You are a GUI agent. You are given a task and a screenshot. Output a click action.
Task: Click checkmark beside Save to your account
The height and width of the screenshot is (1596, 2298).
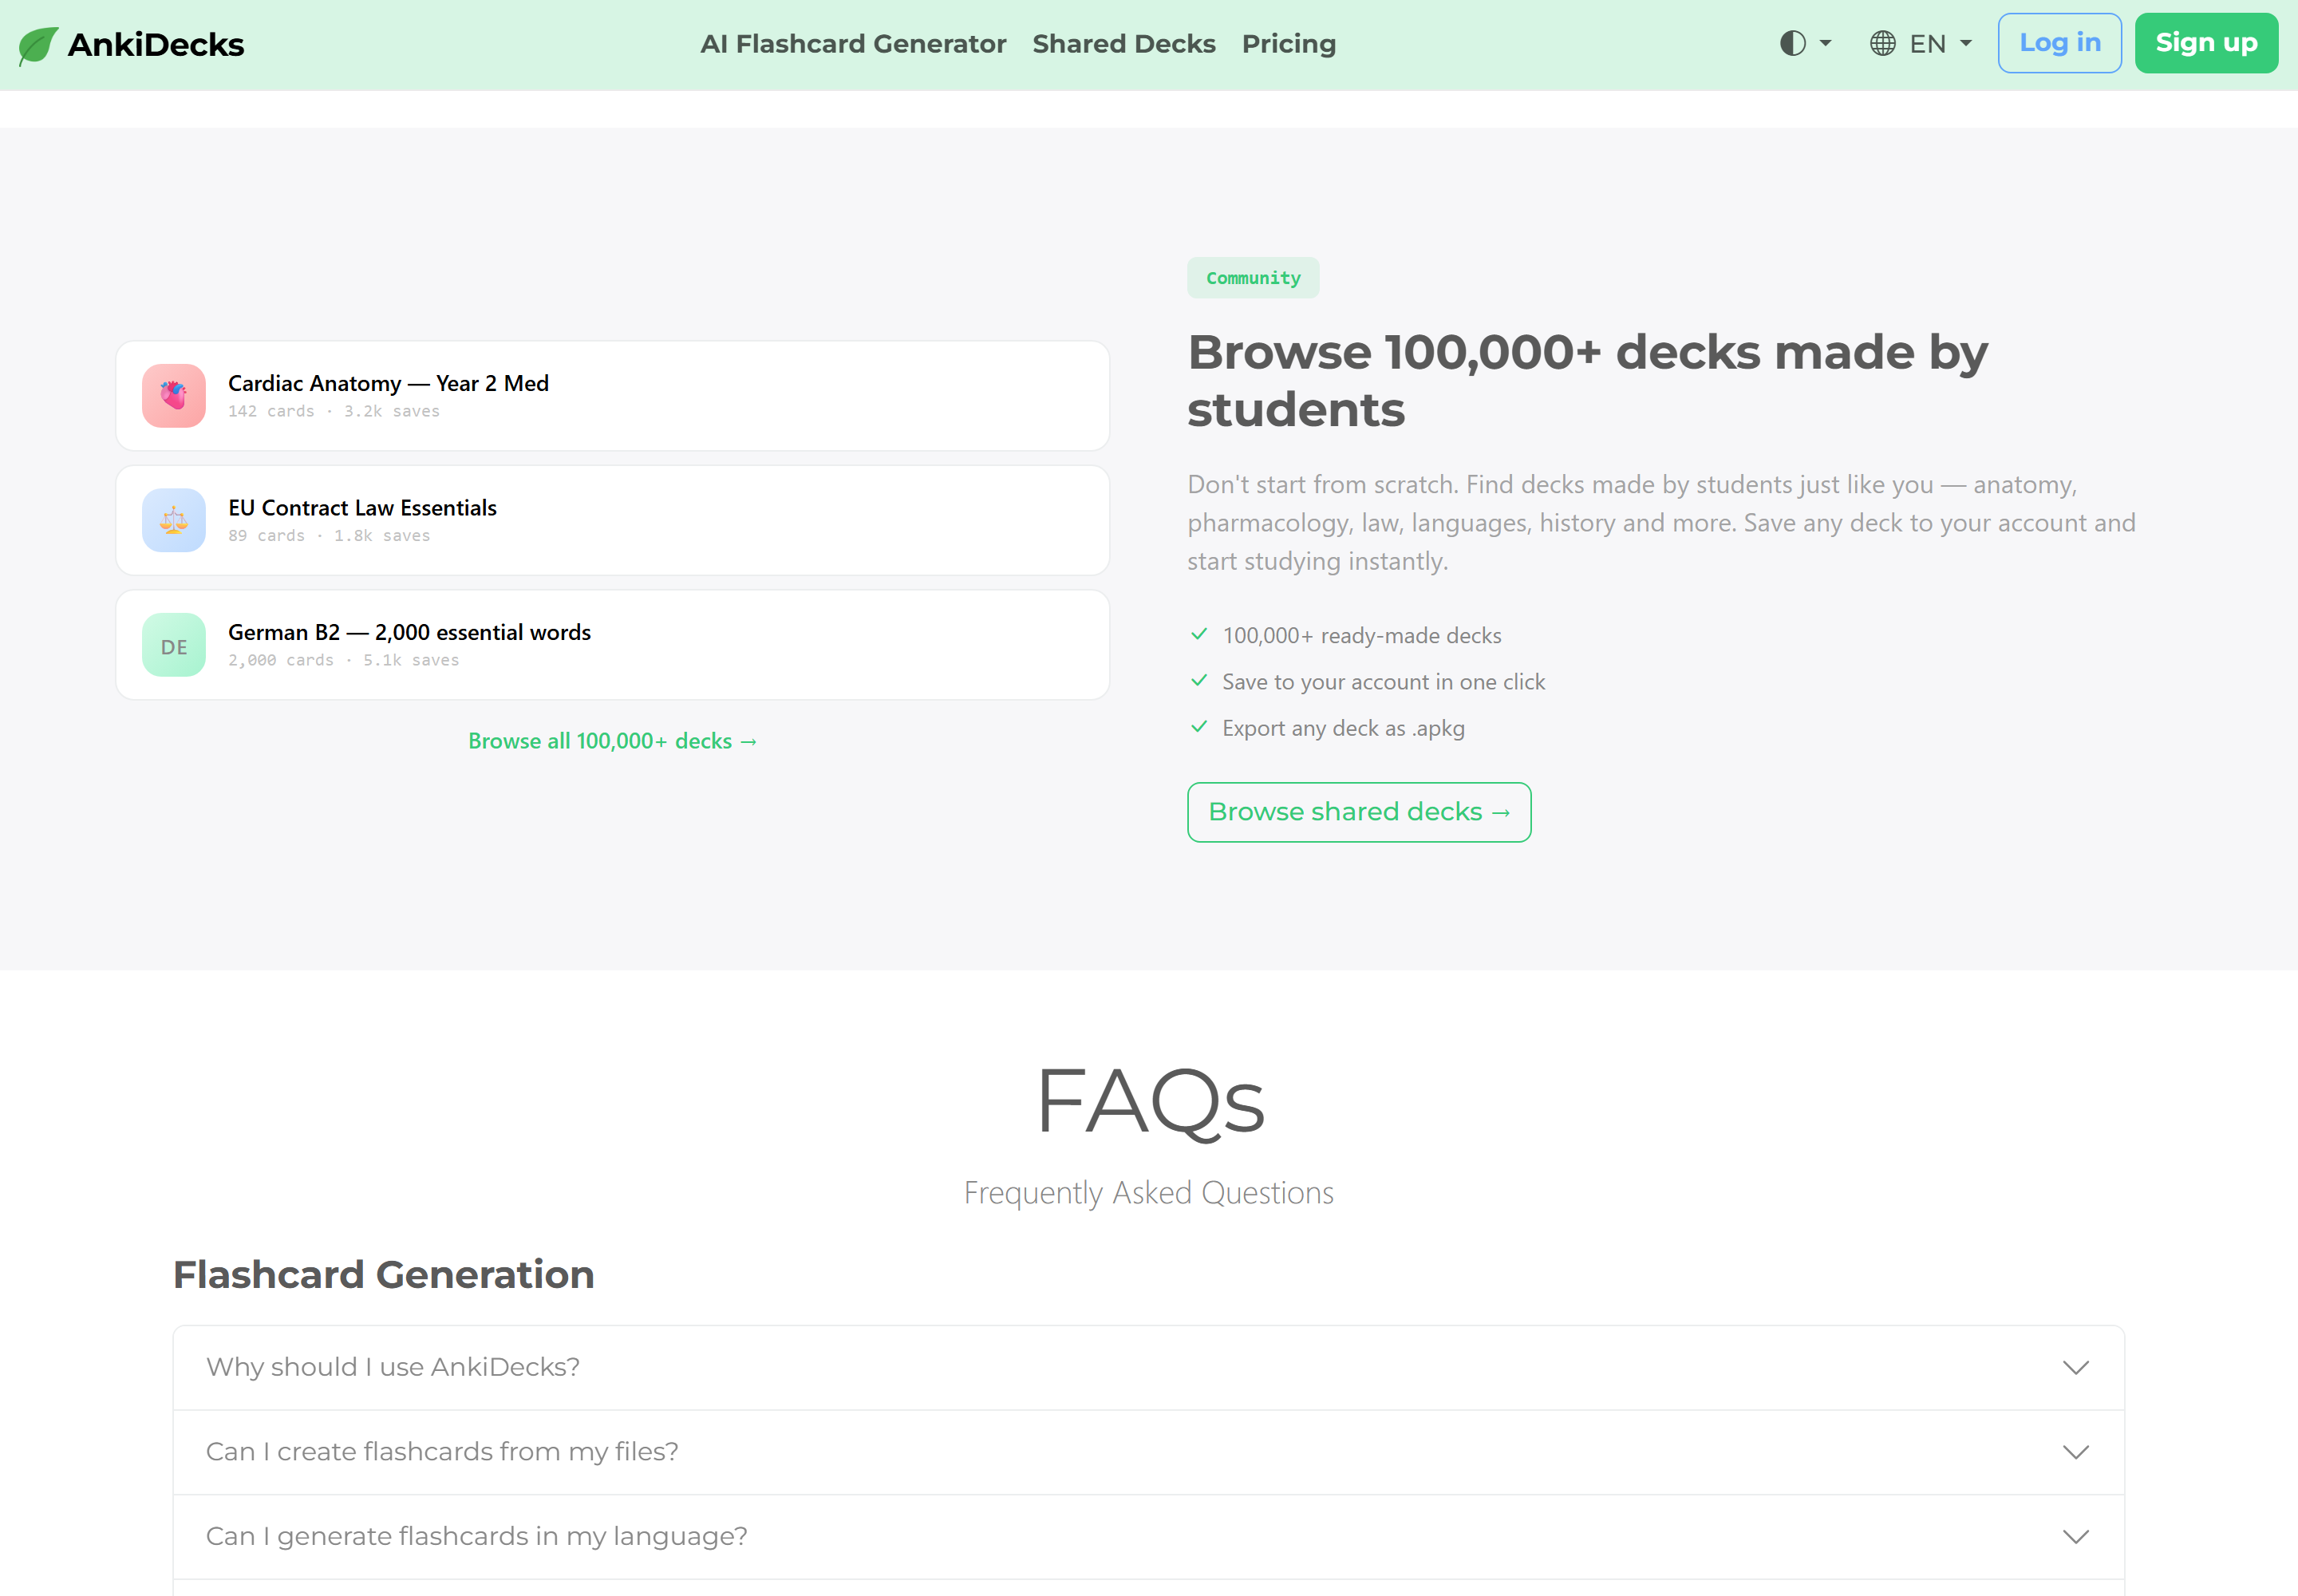click(1199, 681)
